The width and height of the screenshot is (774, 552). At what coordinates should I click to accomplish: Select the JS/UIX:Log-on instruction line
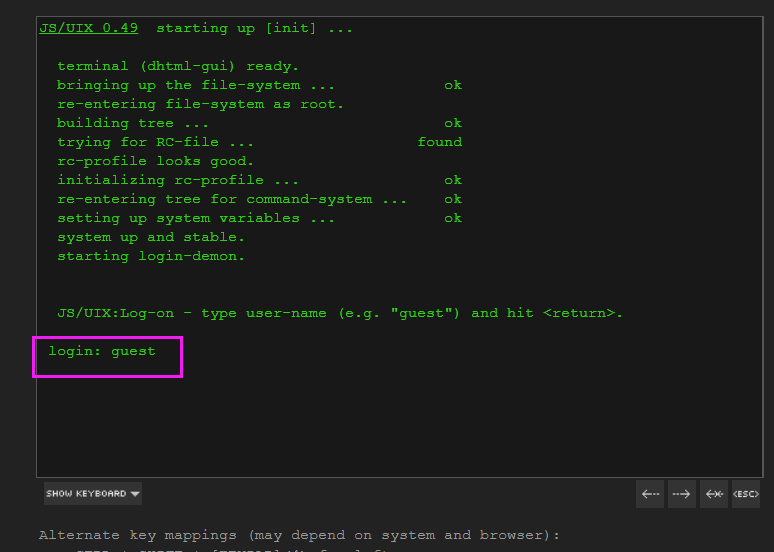(340, 314)
